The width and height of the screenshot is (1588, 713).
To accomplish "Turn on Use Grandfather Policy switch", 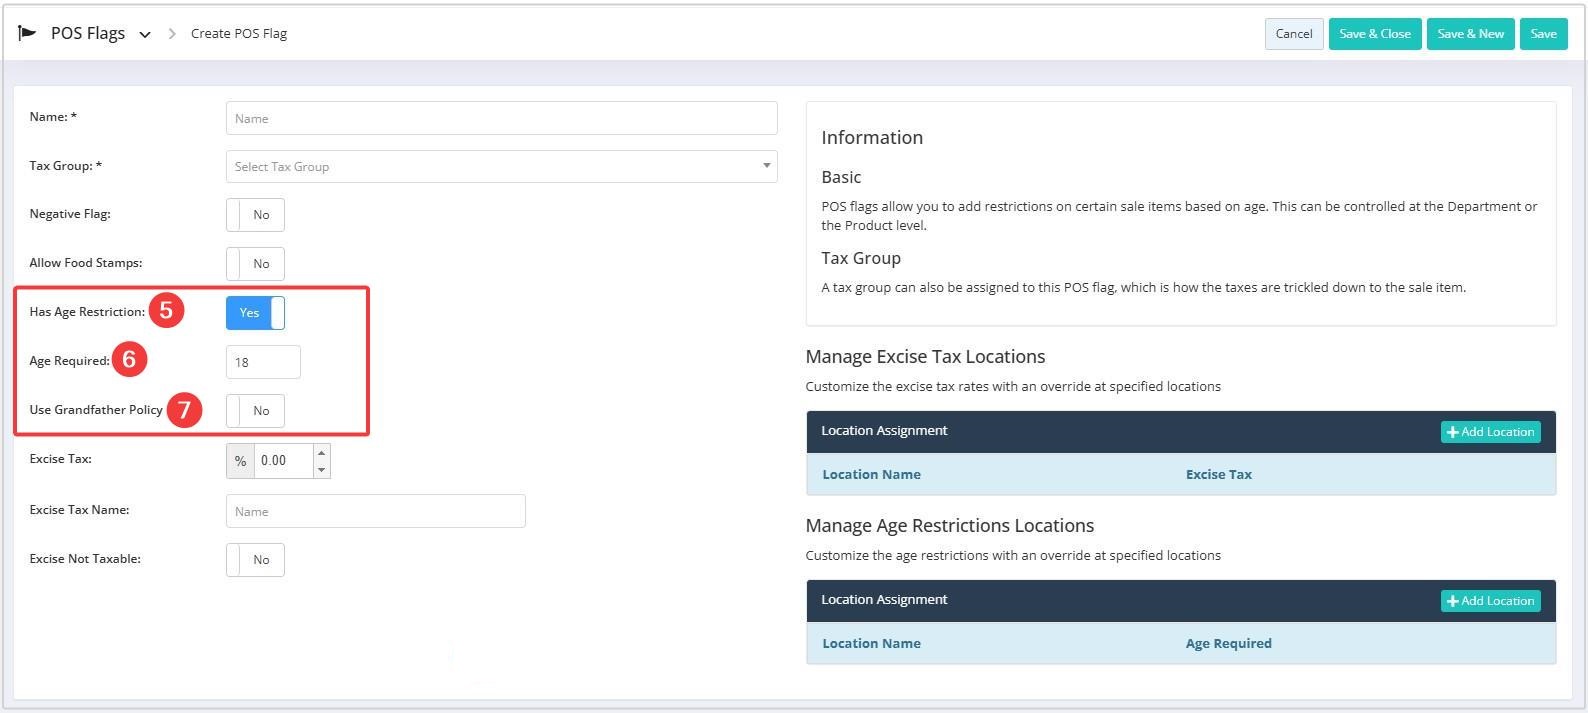I will [255, 411].
